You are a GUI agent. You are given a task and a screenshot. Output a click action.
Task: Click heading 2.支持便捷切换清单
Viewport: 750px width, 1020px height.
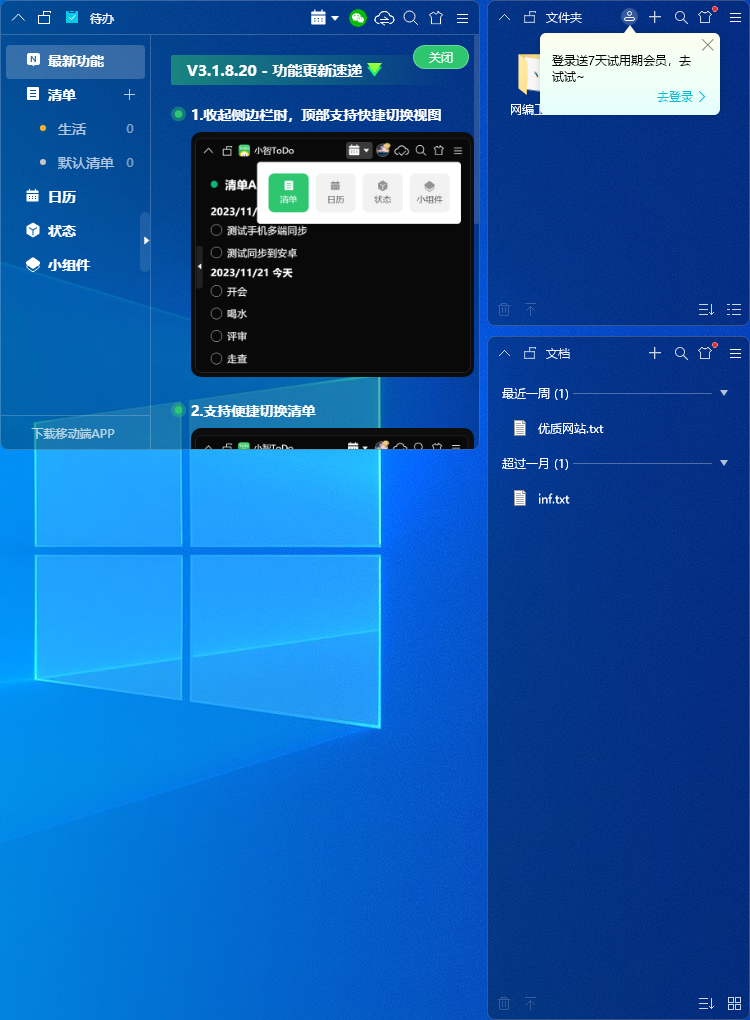click(253, 410)
